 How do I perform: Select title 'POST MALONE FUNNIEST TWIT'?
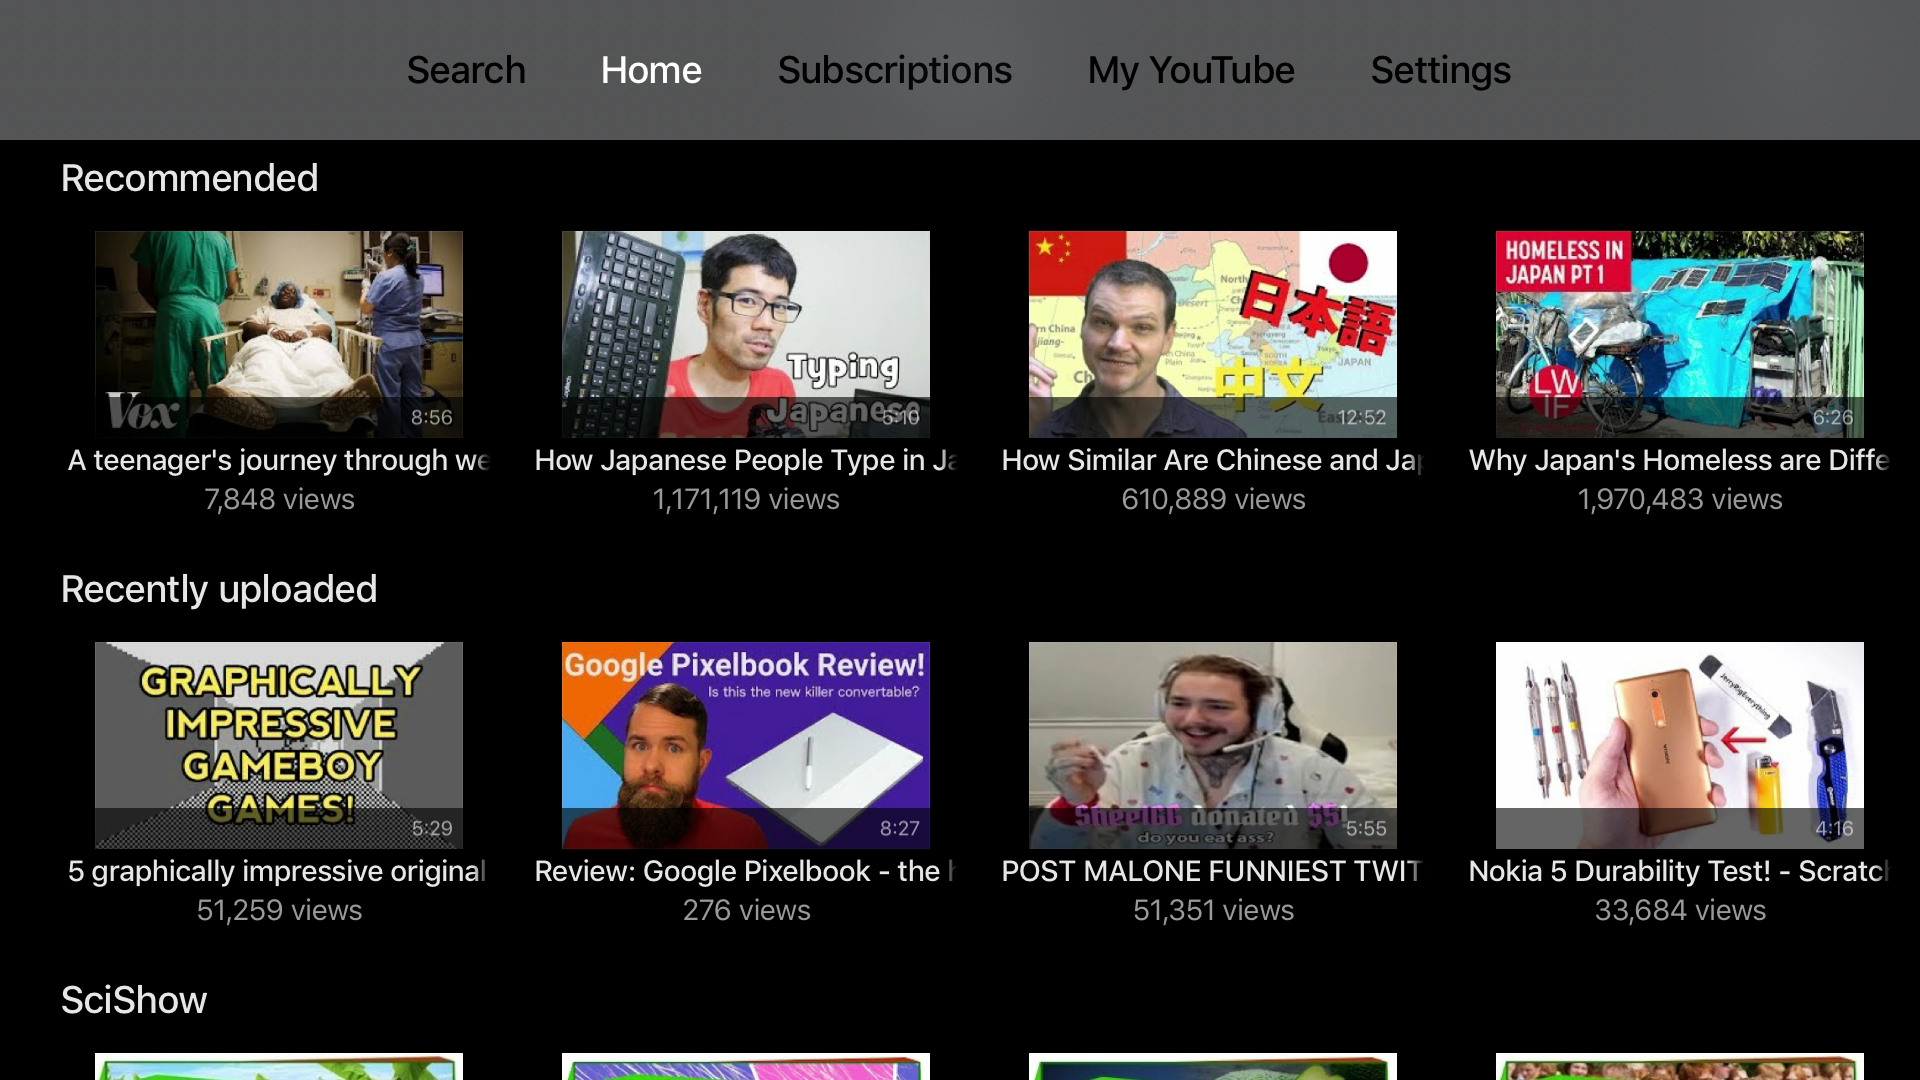pyautogui.click(x=1212, y=871)
